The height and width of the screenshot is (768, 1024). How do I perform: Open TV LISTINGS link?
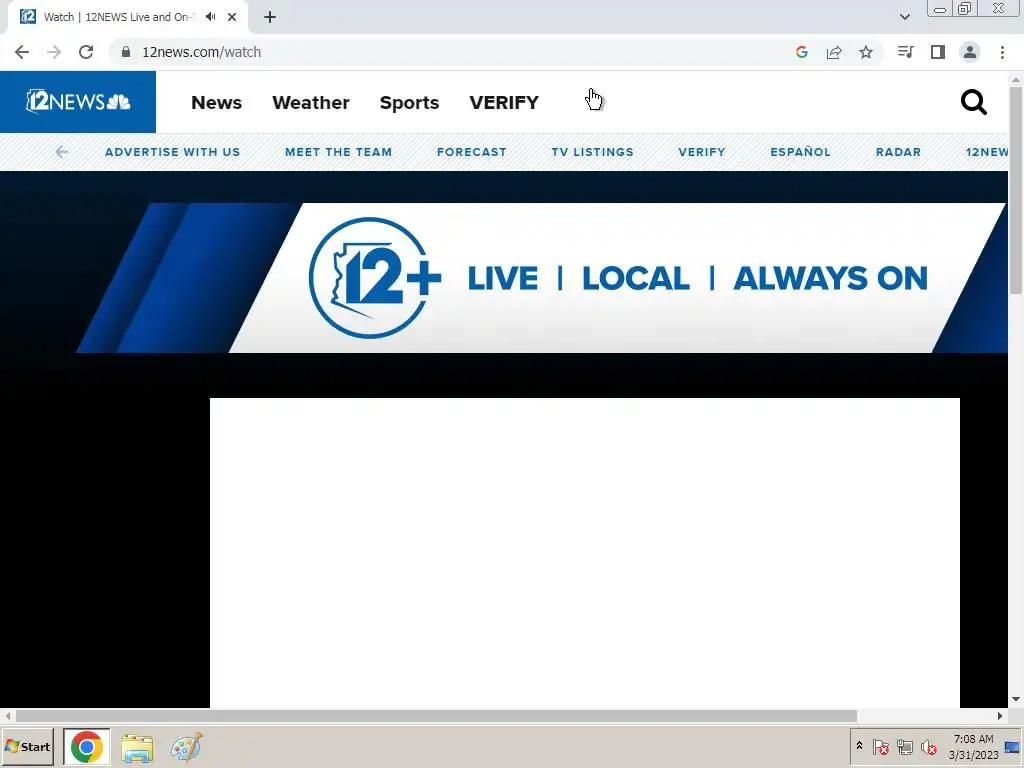tap(592, 152)
